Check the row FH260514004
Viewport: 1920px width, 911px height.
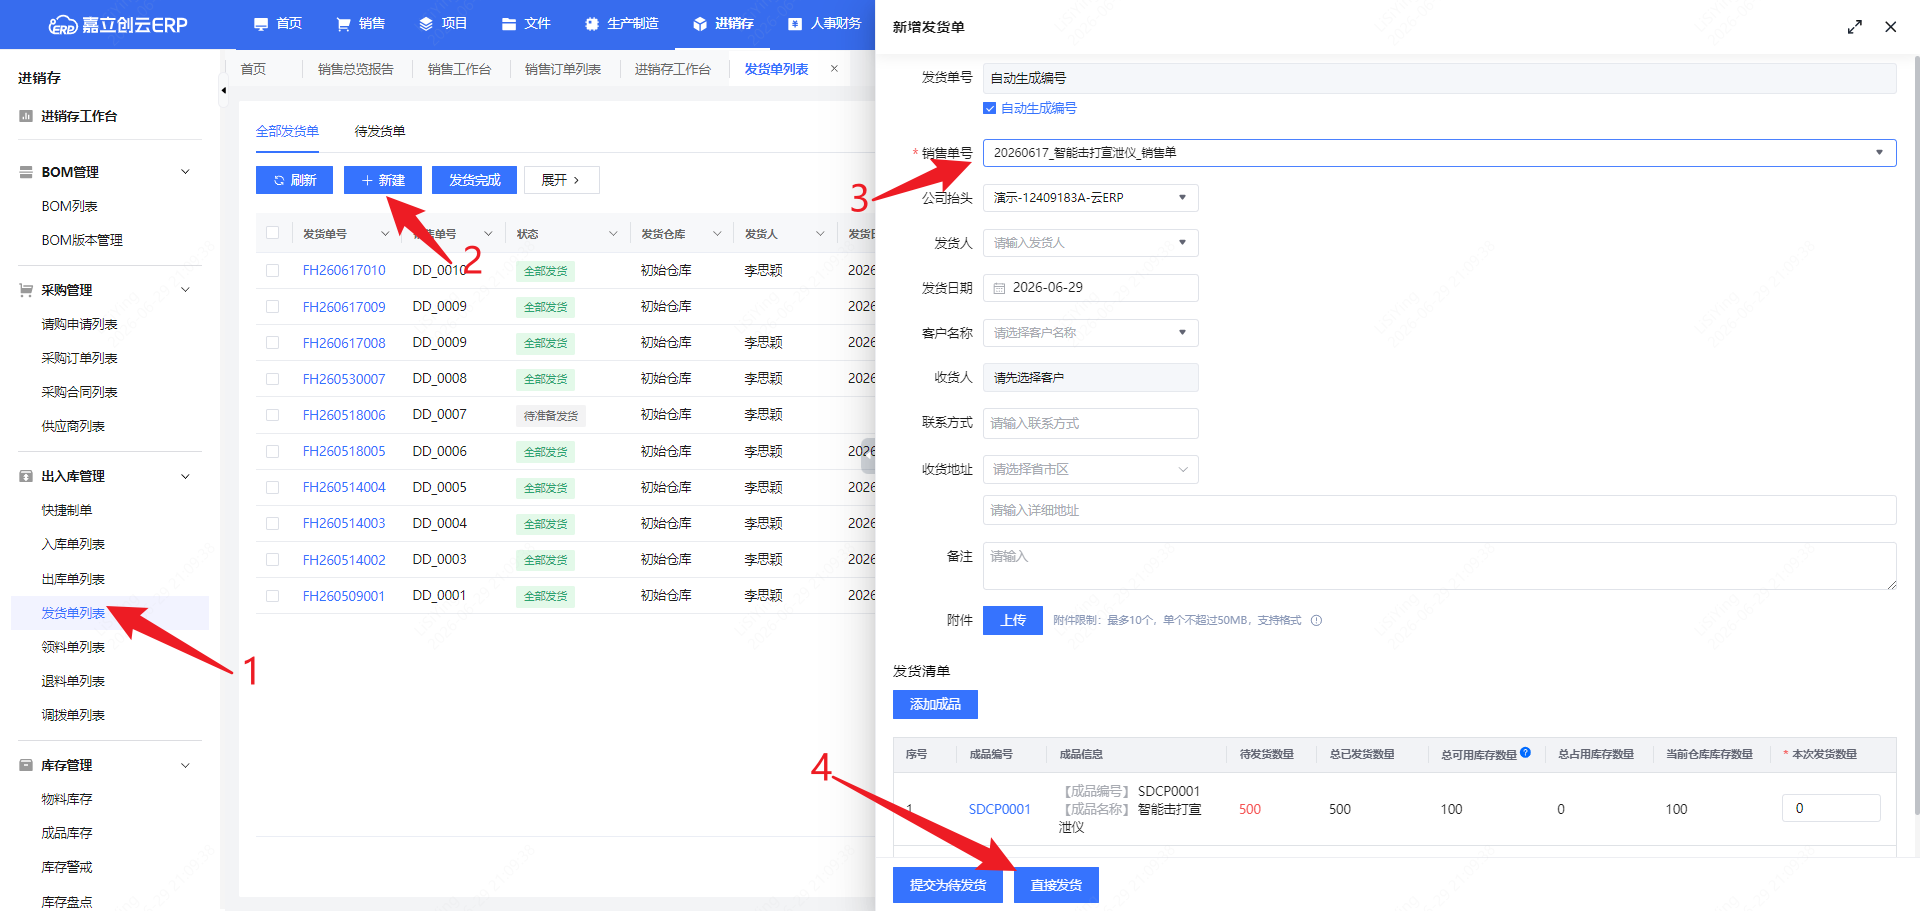(272, 487)
